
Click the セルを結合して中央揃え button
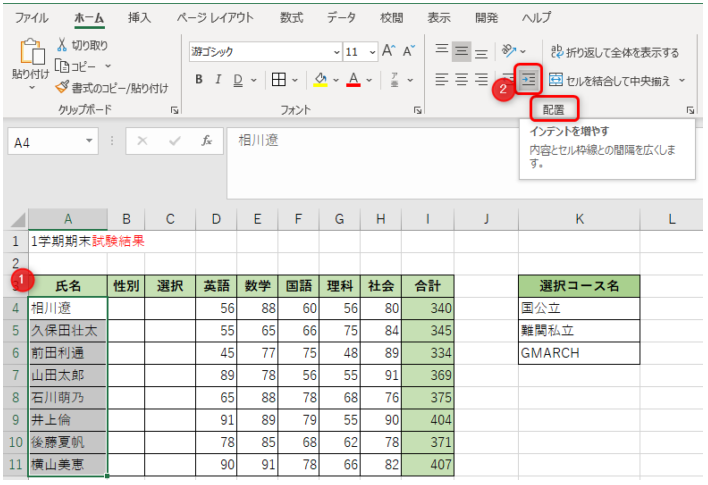tap(610, 80)
